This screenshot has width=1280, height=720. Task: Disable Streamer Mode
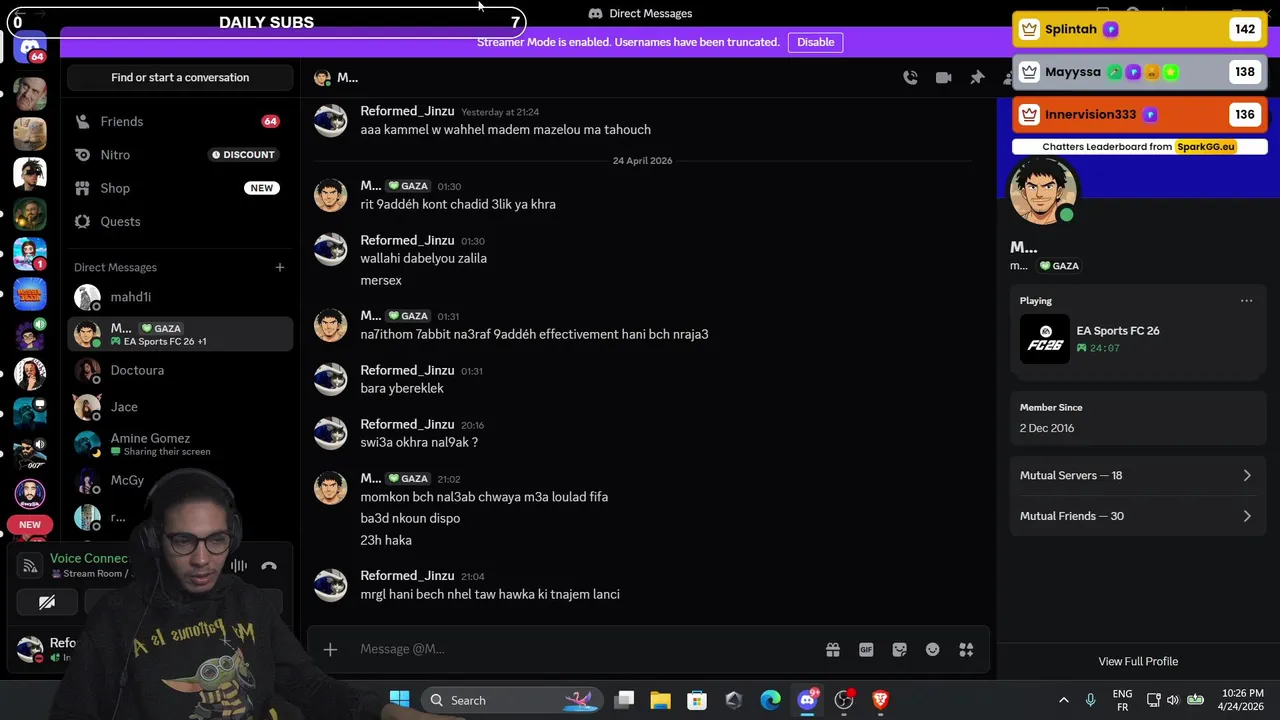815,42
